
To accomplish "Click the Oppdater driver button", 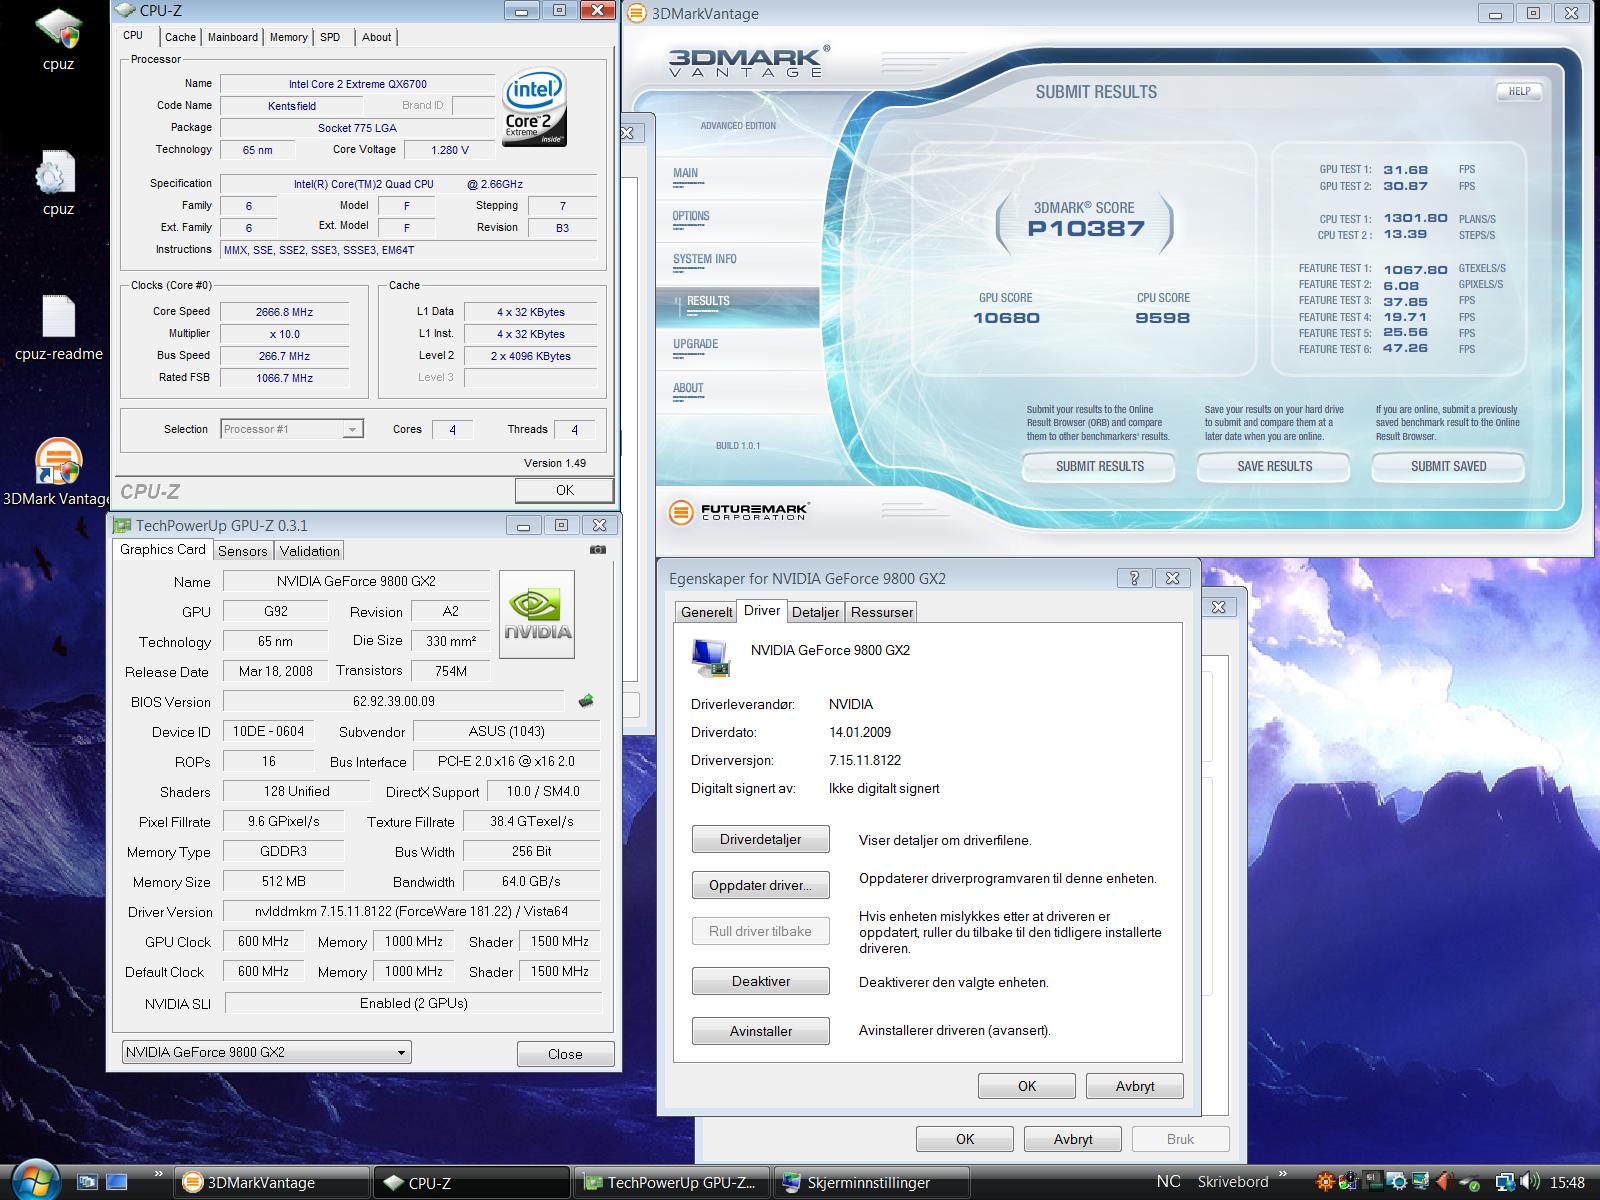I will 760,885.
